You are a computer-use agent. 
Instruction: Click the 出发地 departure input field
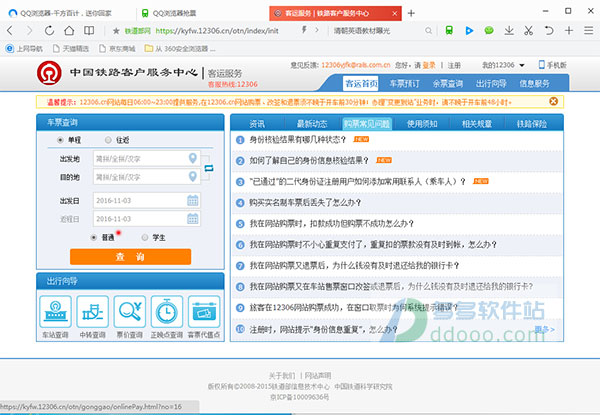[x=147, y=158]
